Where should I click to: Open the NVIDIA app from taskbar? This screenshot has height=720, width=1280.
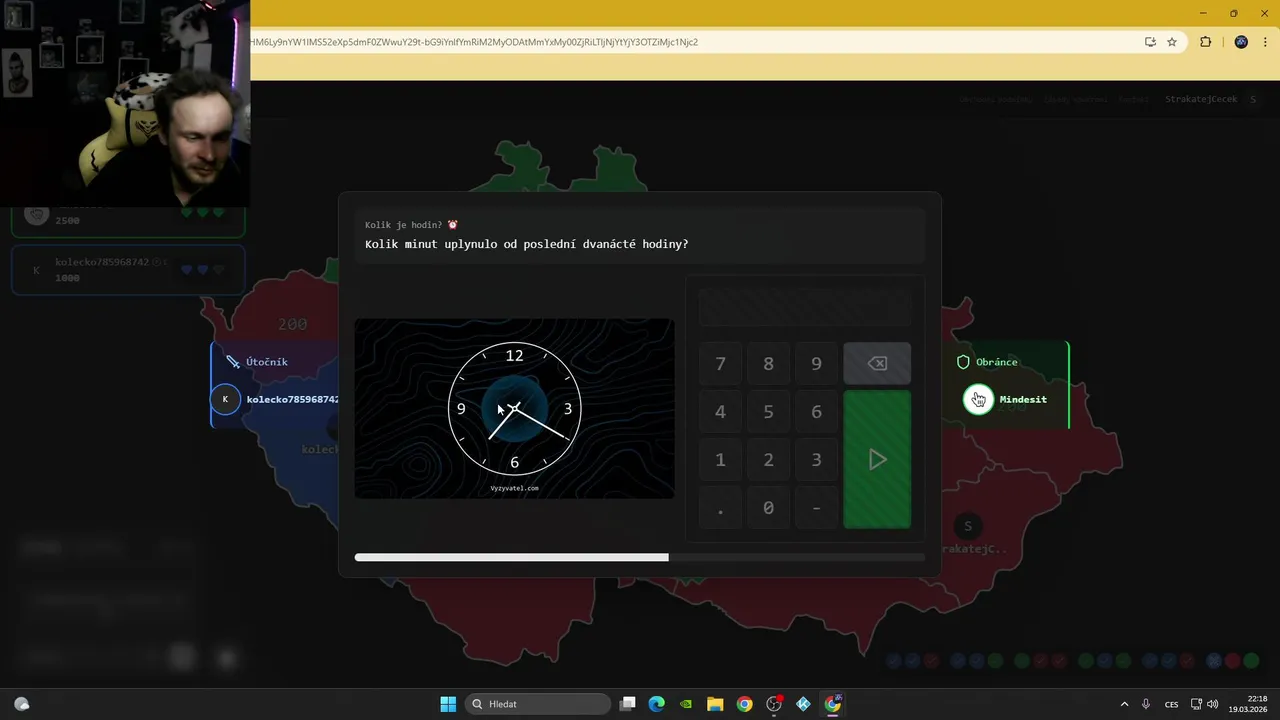(x=686, y=704)
